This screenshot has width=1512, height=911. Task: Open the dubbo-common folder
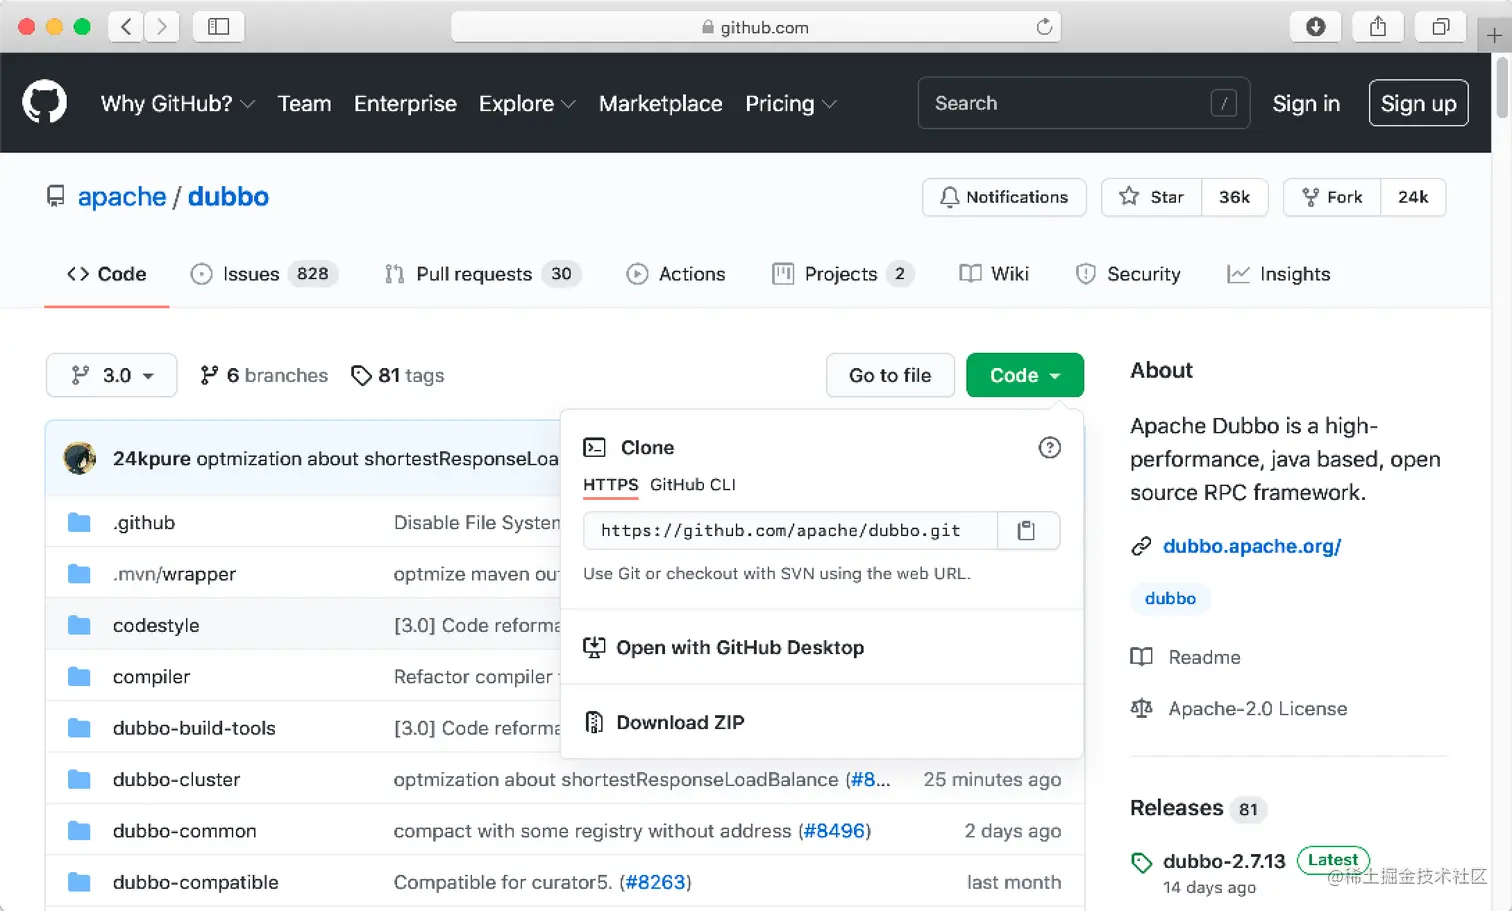pyautogui.click(x=185, y=831)
